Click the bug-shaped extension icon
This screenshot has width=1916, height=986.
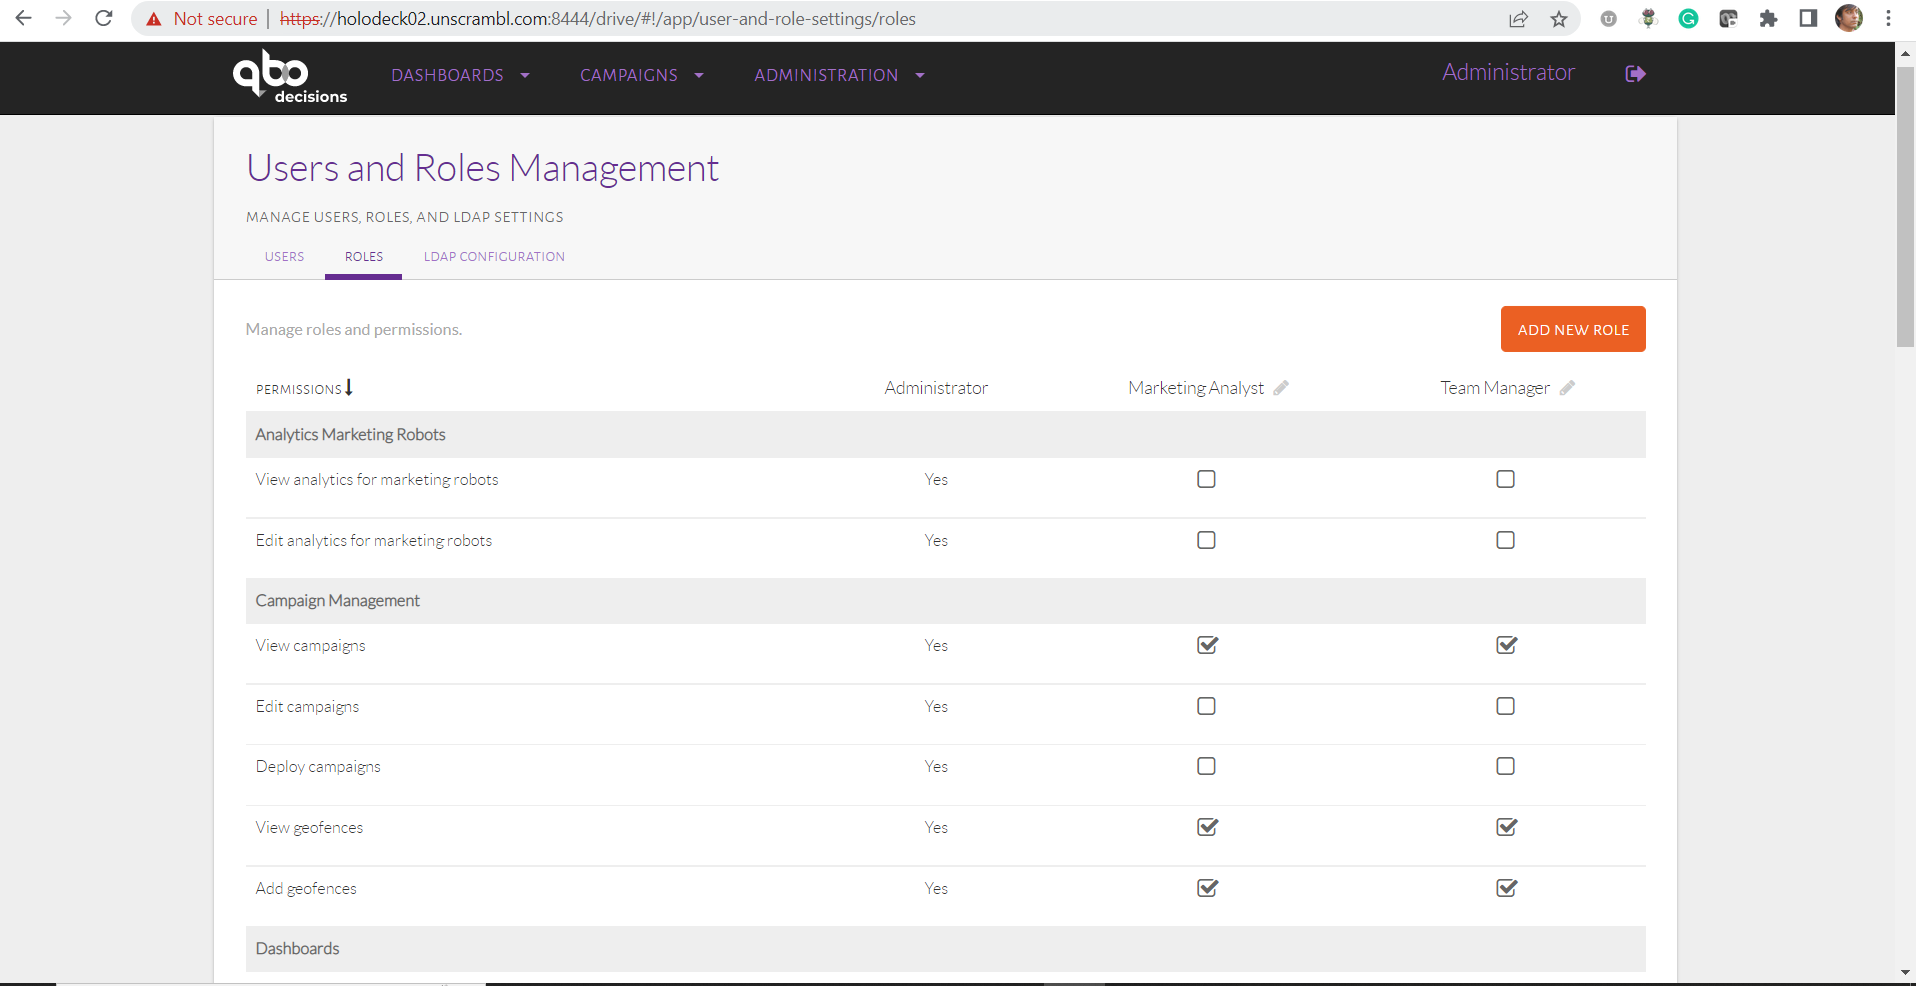pos(1648,19)
